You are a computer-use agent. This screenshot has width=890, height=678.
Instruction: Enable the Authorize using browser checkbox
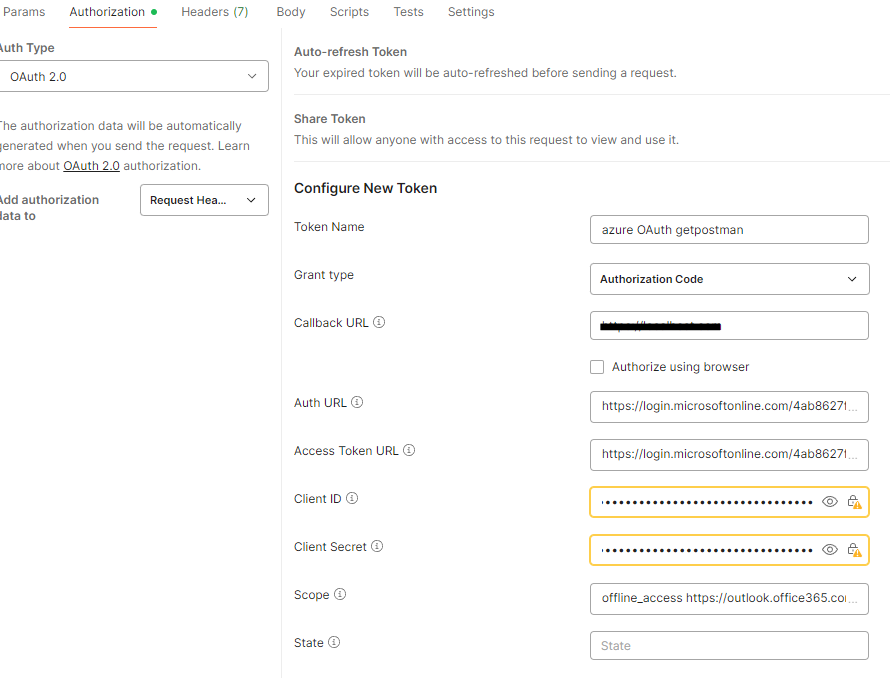pyautogui.click(x=597, y=367)
